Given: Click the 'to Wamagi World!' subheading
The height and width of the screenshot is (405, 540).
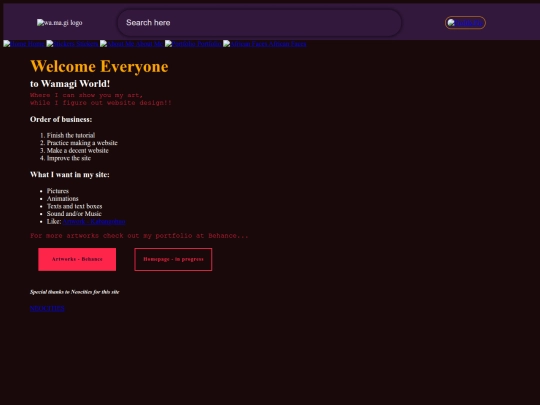Looking at the screenshot, I should click(x=70, y=84).
